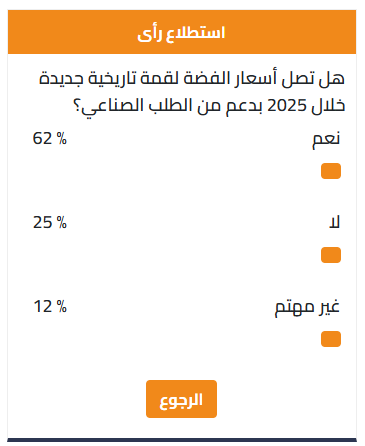The height and width of the screenshot is (446, 365).
Task: Click the dark divider line below the poll
Action: [182, 440]
